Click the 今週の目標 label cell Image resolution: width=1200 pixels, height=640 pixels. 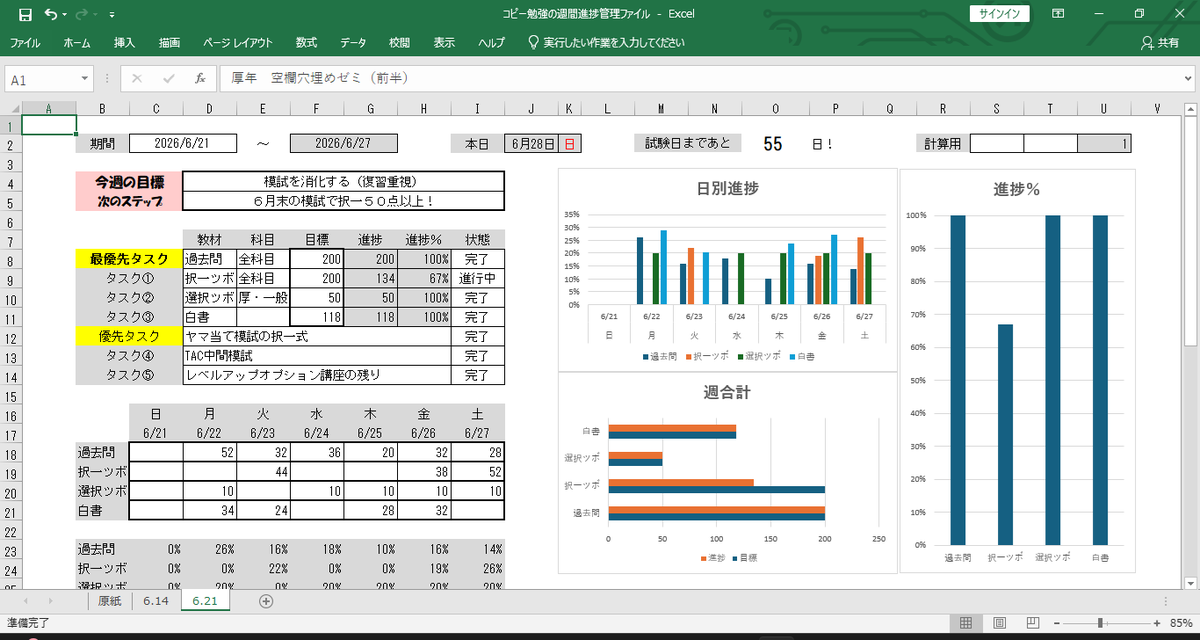pos(129,181)
